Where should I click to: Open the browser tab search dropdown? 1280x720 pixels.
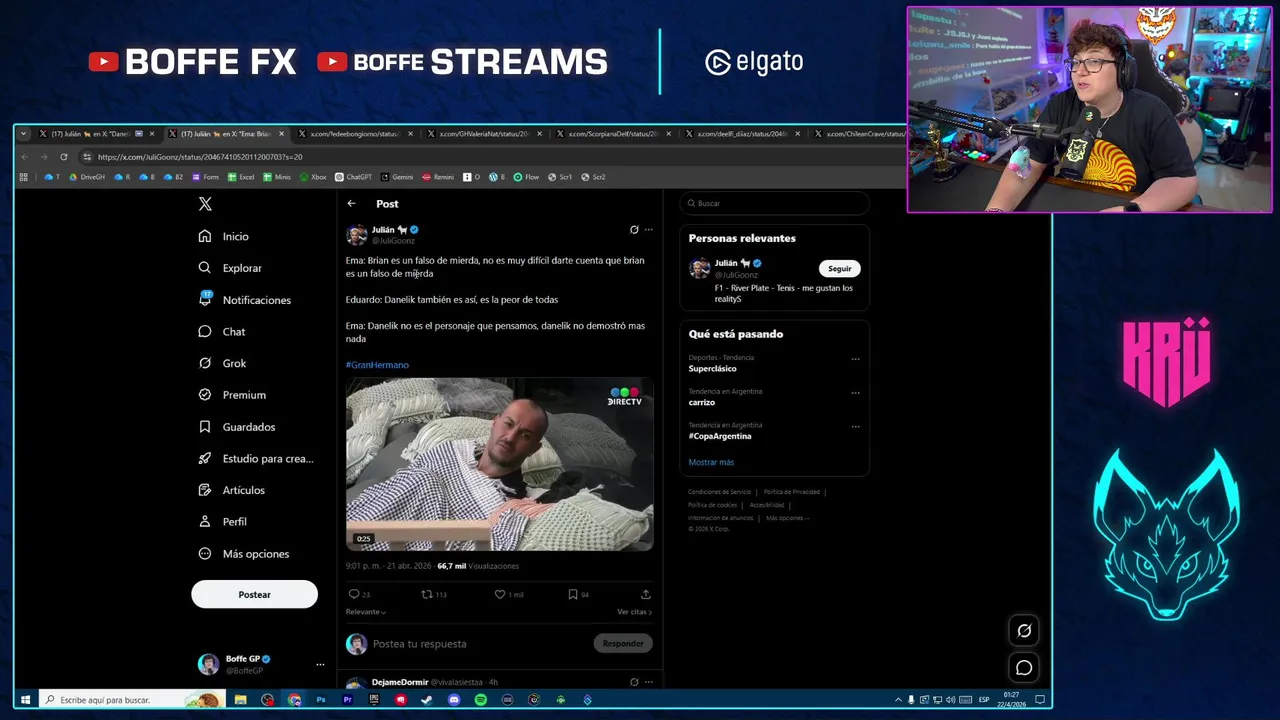pyautogui.click(x=23, y=134)
